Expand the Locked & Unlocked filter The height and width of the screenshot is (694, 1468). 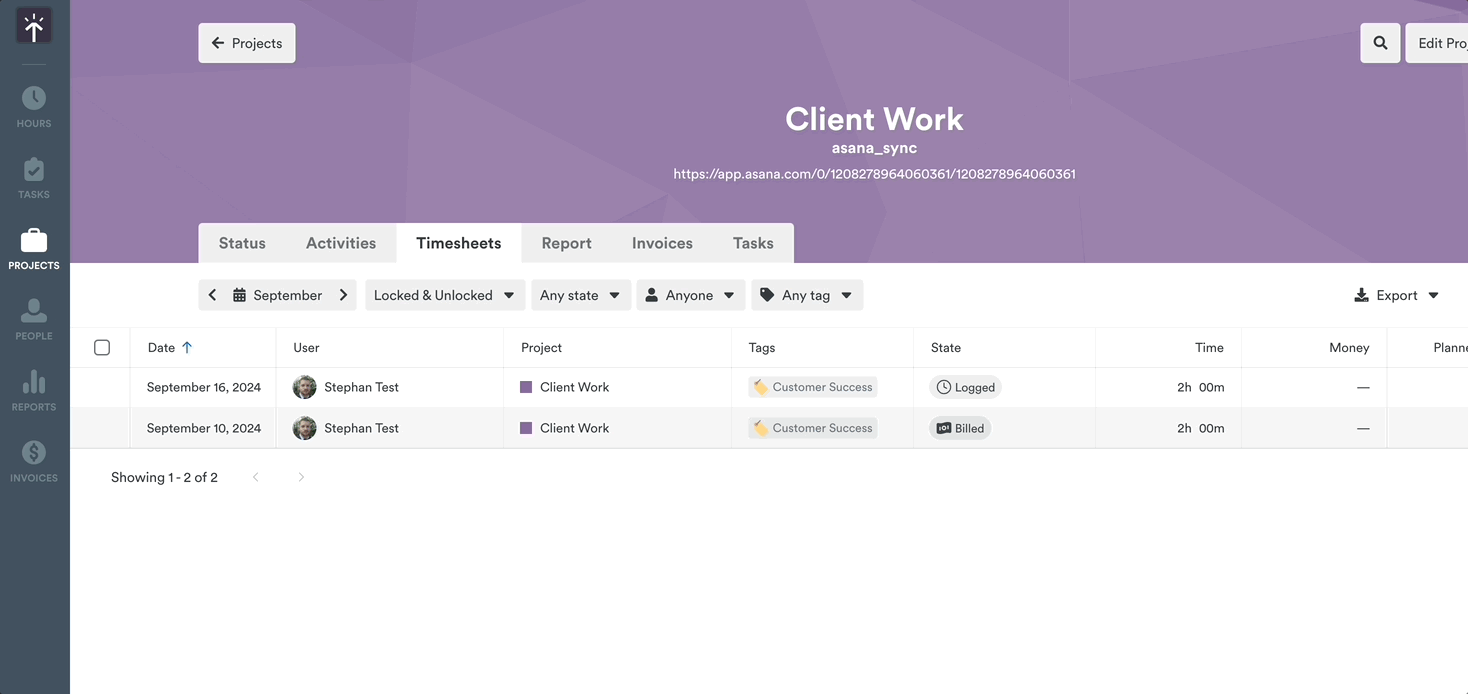pos(444,295)
